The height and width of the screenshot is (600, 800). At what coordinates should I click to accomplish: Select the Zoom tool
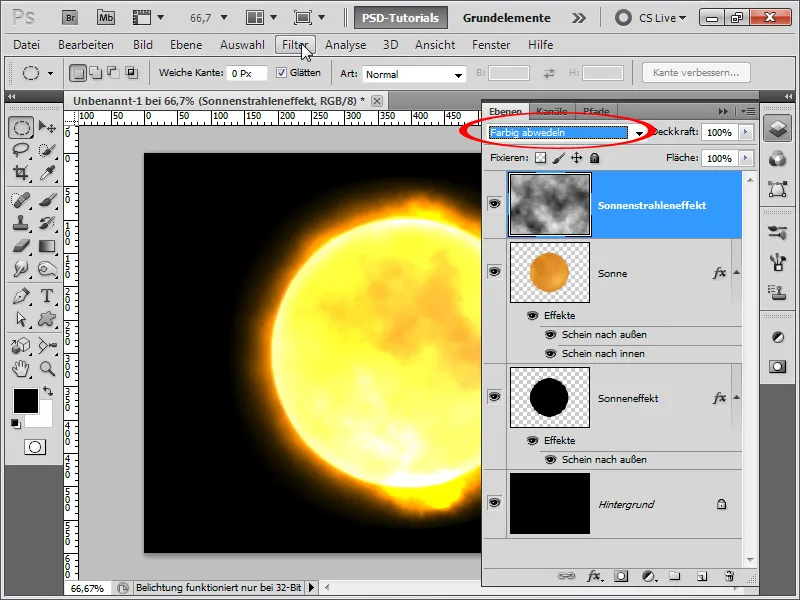pyautogui.click(x=47, y=368)
